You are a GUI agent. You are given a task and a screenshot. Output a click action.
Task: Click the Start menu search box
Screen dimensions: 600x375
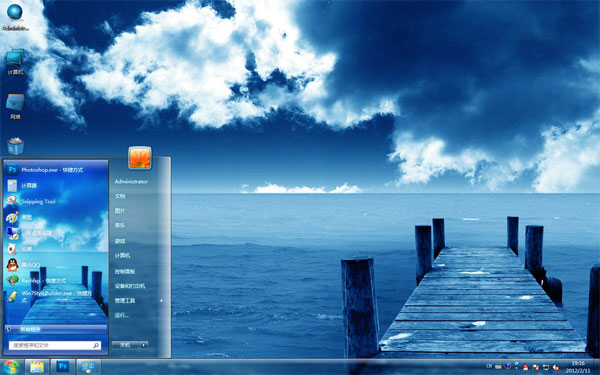click(x=55, y=345)
